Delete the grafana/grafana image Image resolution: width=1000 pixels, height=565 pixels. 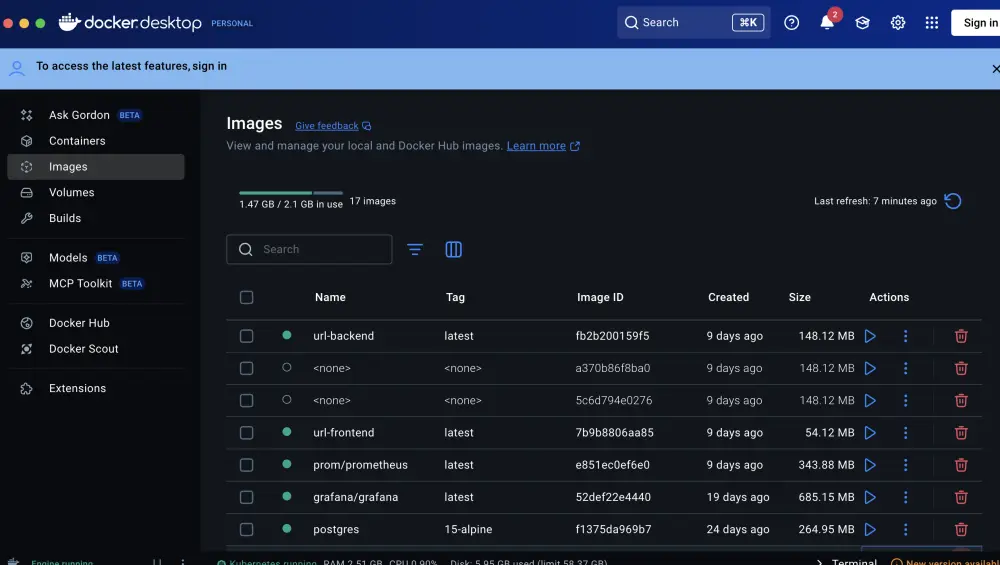961,497
